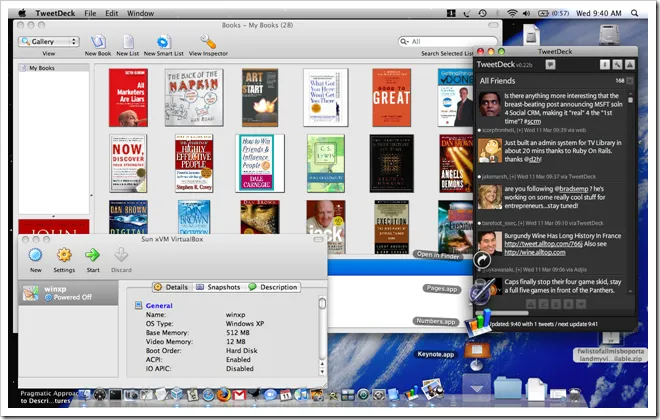Open tweet.alltop.com link in tweet
This screenshot has width=660, height=420.
[543, 244]
